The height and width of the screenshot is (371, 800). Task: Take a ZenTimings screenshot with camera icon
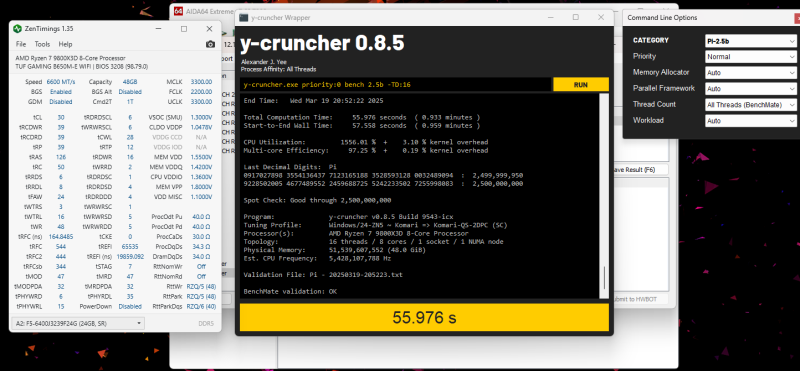(x=210, y=44)
